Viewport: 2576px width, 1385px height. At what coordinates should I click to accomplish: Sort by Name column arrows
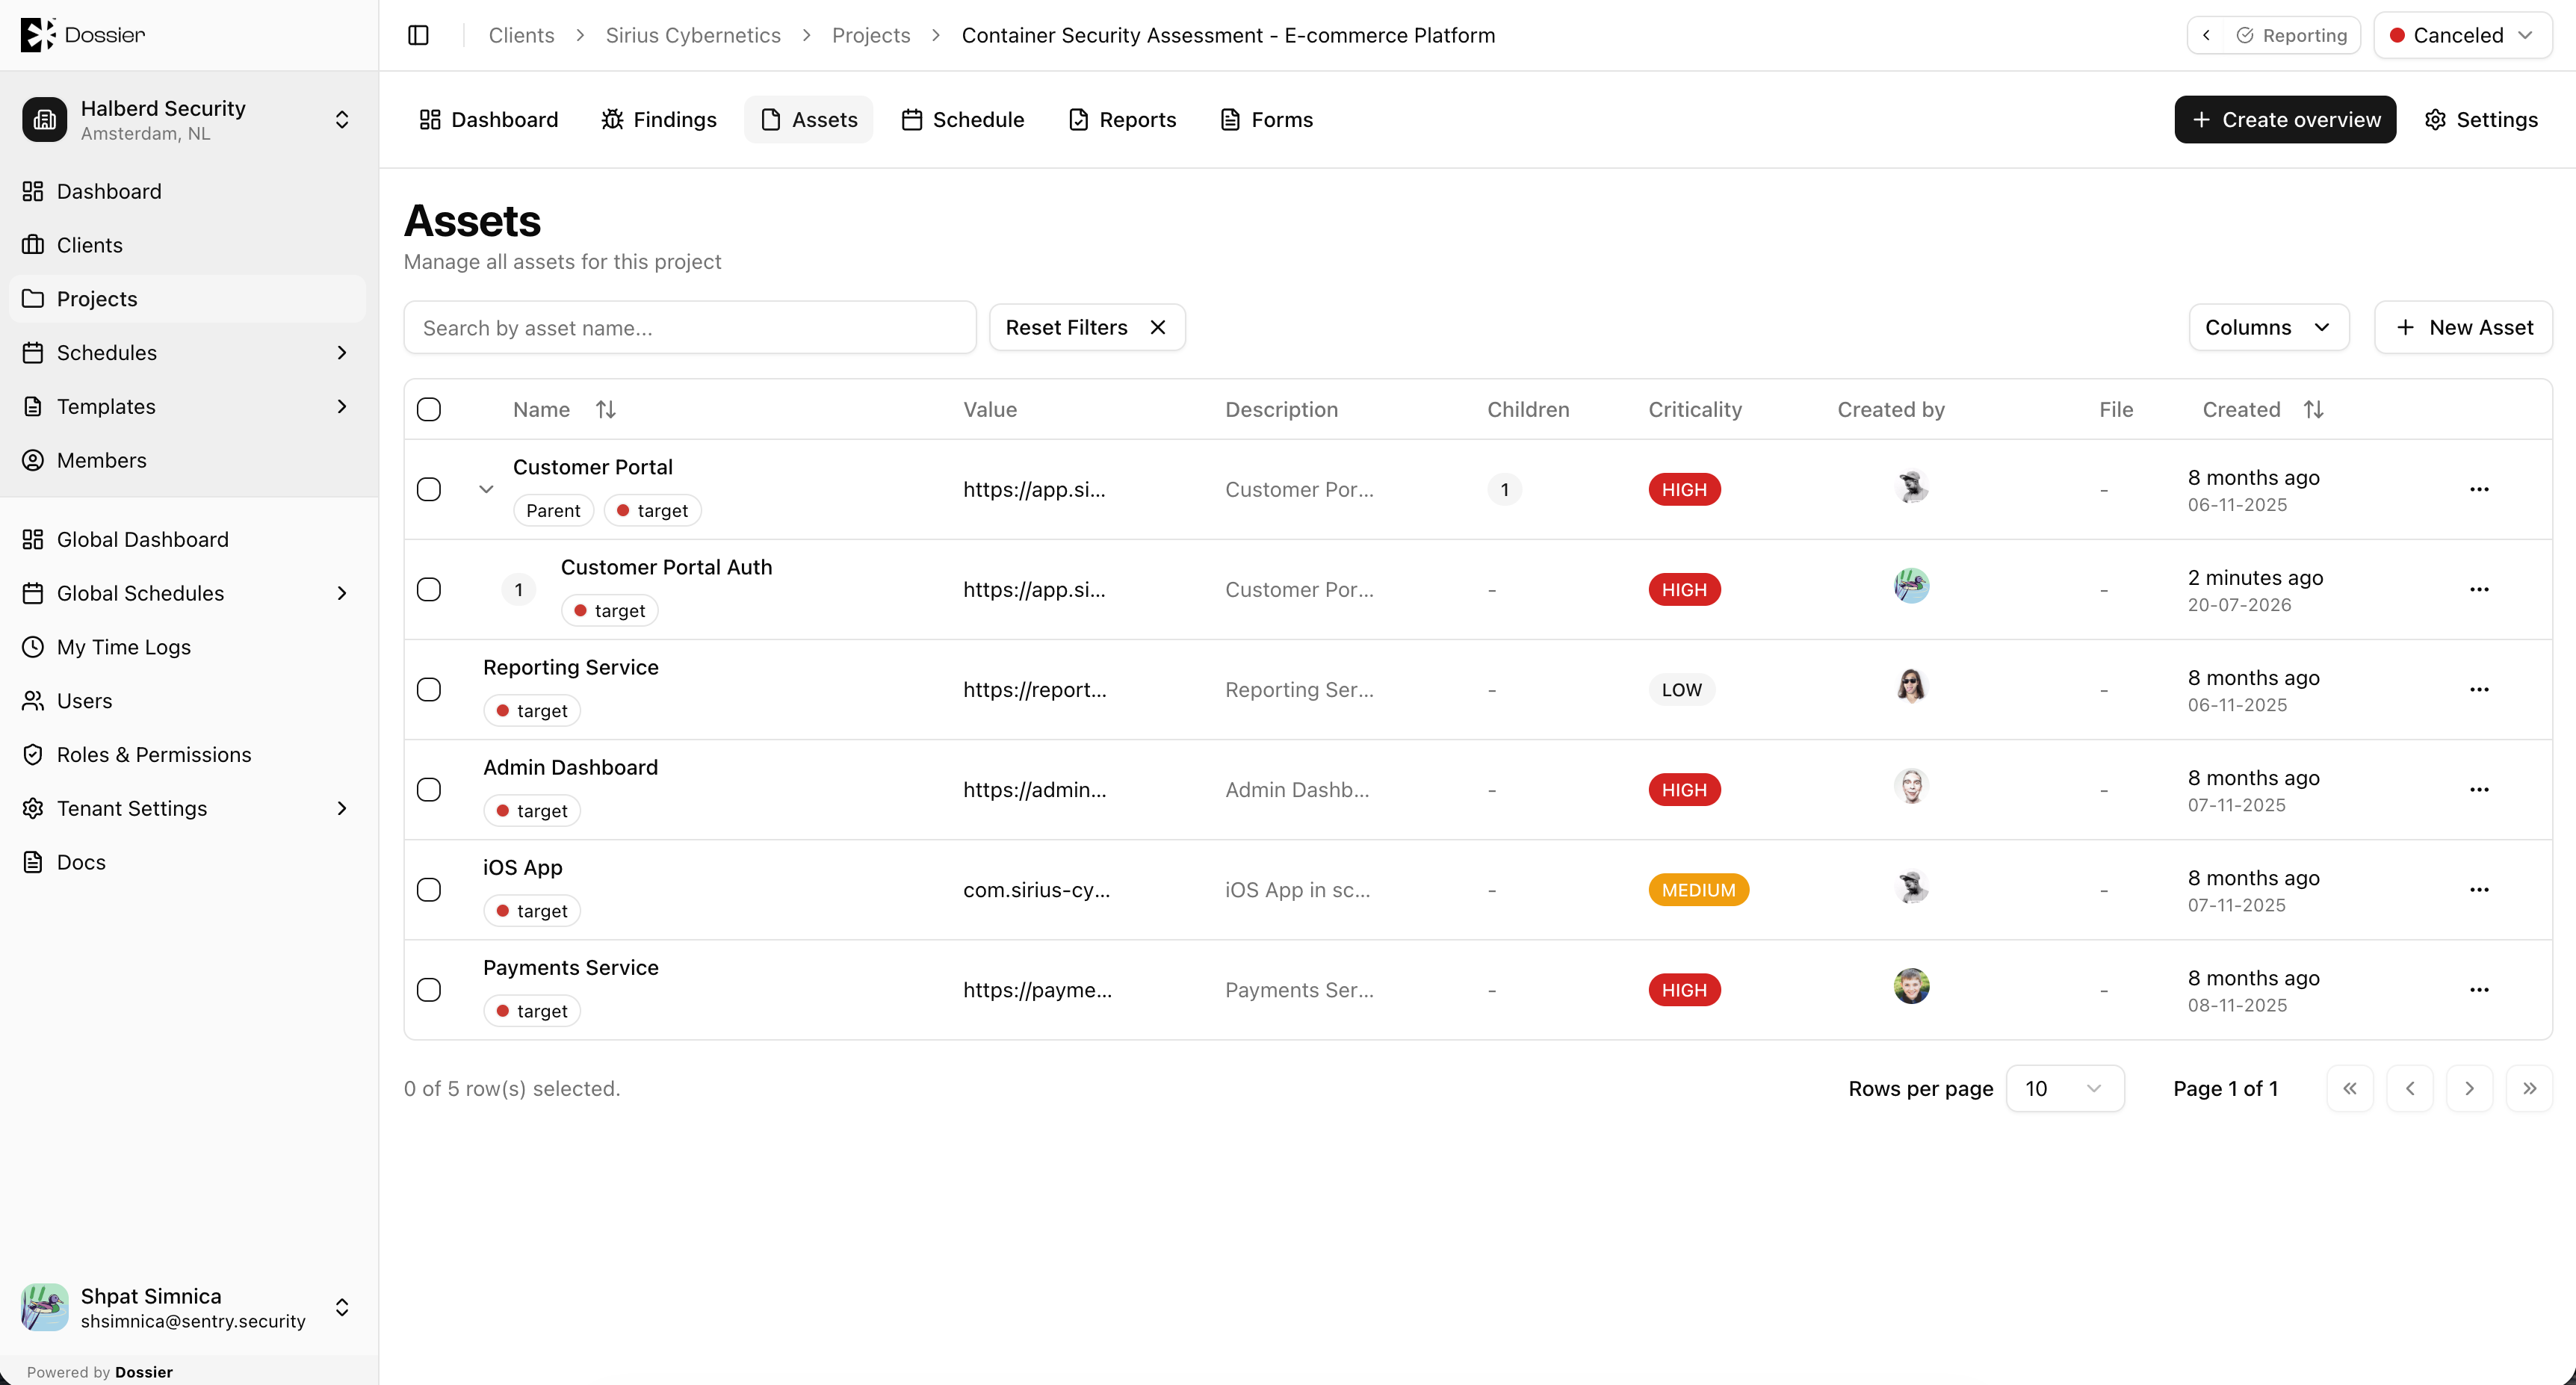pyautogui.click(x=605, y=409)
